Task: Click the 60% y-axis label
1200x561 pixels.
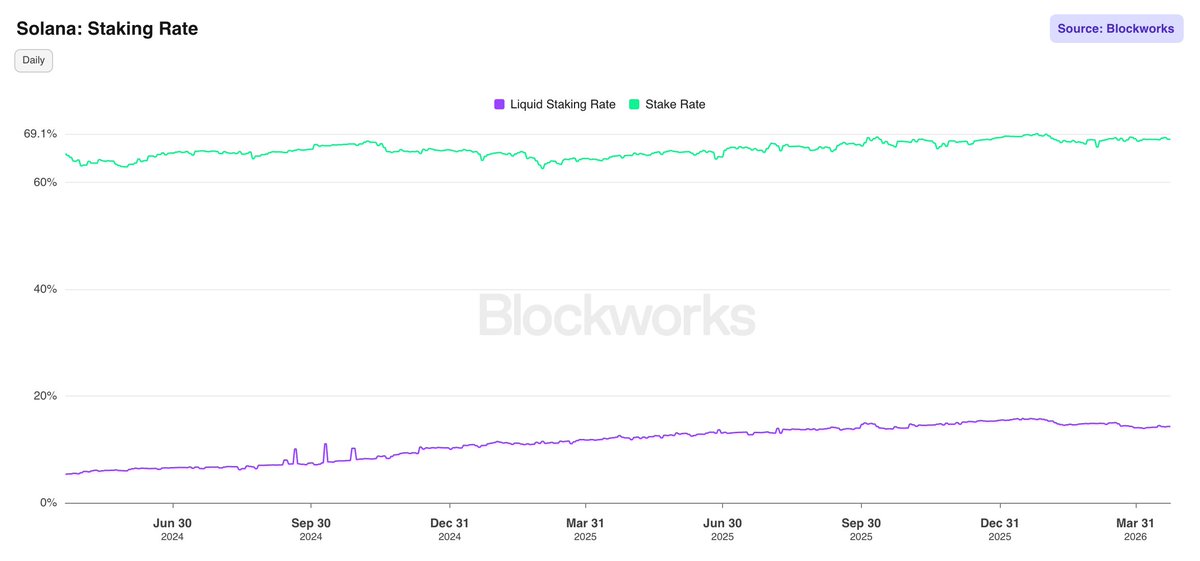Action: pyautogui.click(x=46, y=183)
